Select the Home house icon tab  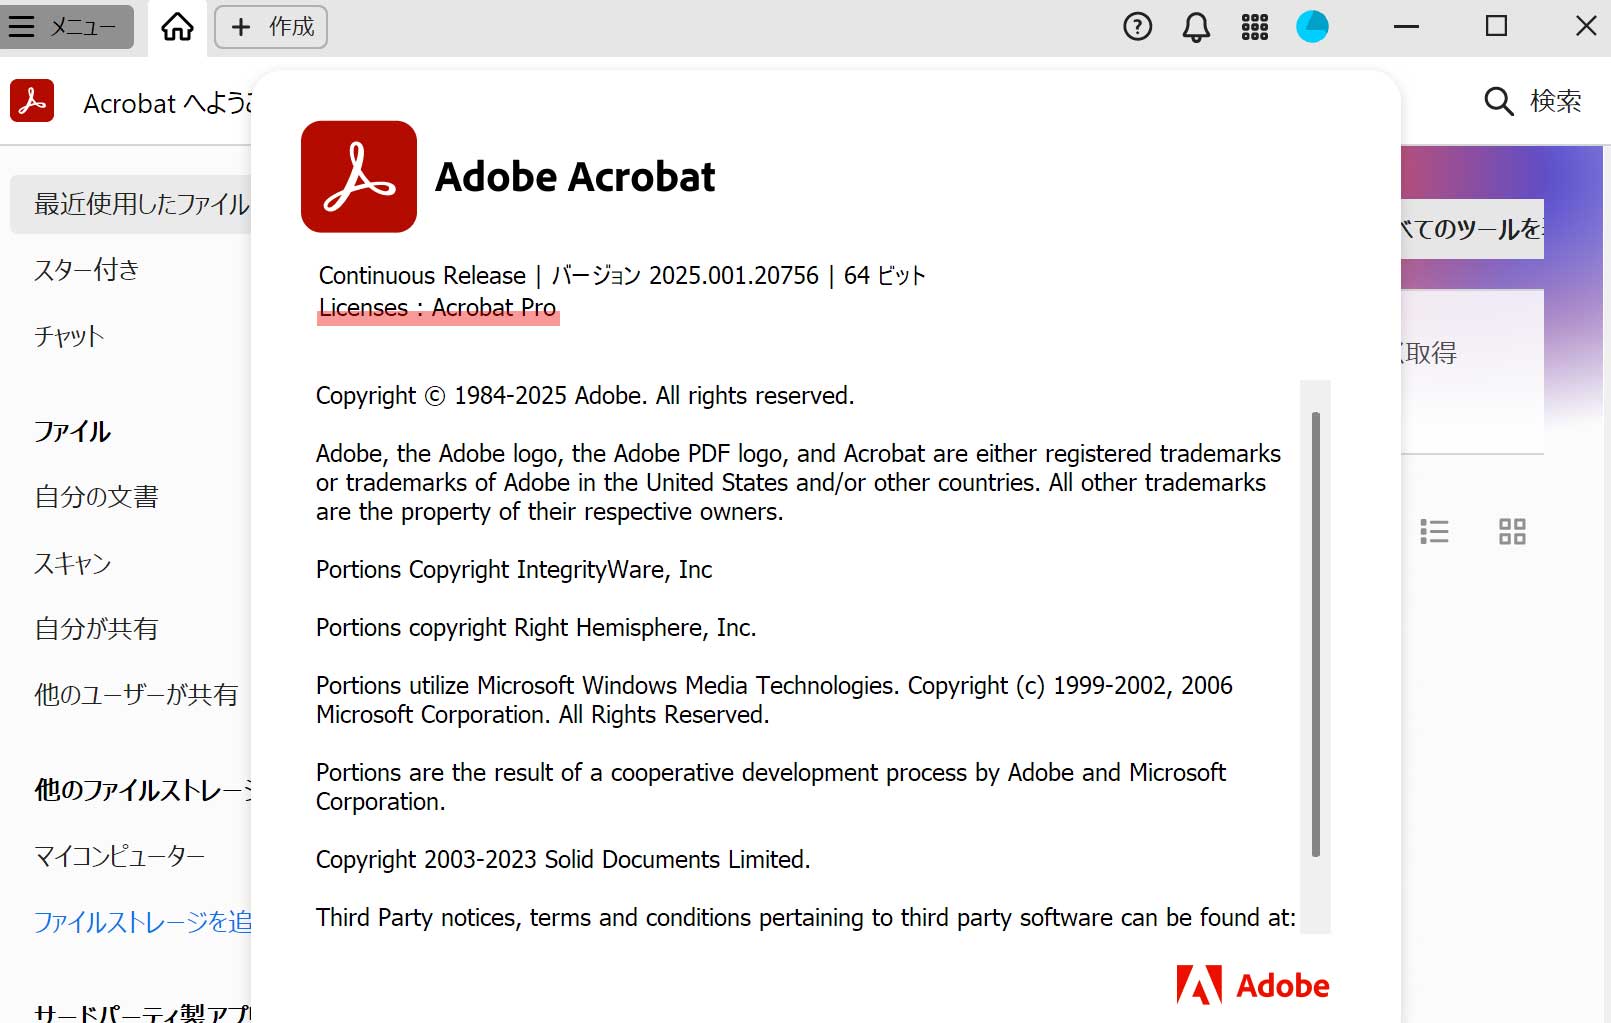pyautogui.click(x=176, y=27)
